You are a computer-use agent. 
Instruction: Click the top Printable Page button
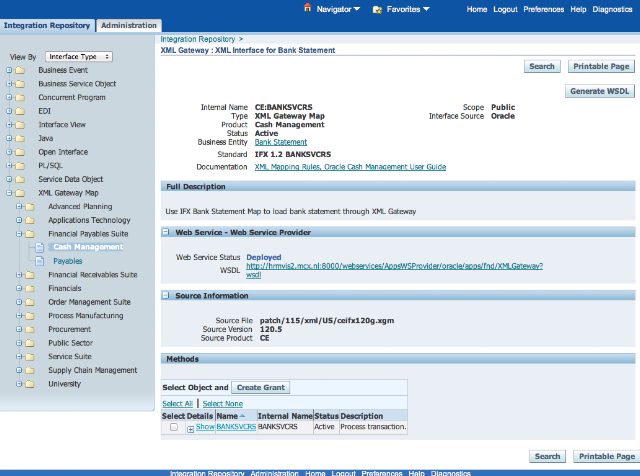(x=601, y=66)
